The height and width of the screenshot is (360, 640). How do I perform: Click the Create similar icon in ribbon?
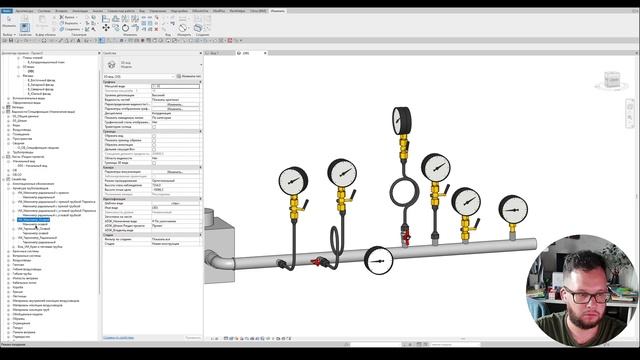[198, 28]
